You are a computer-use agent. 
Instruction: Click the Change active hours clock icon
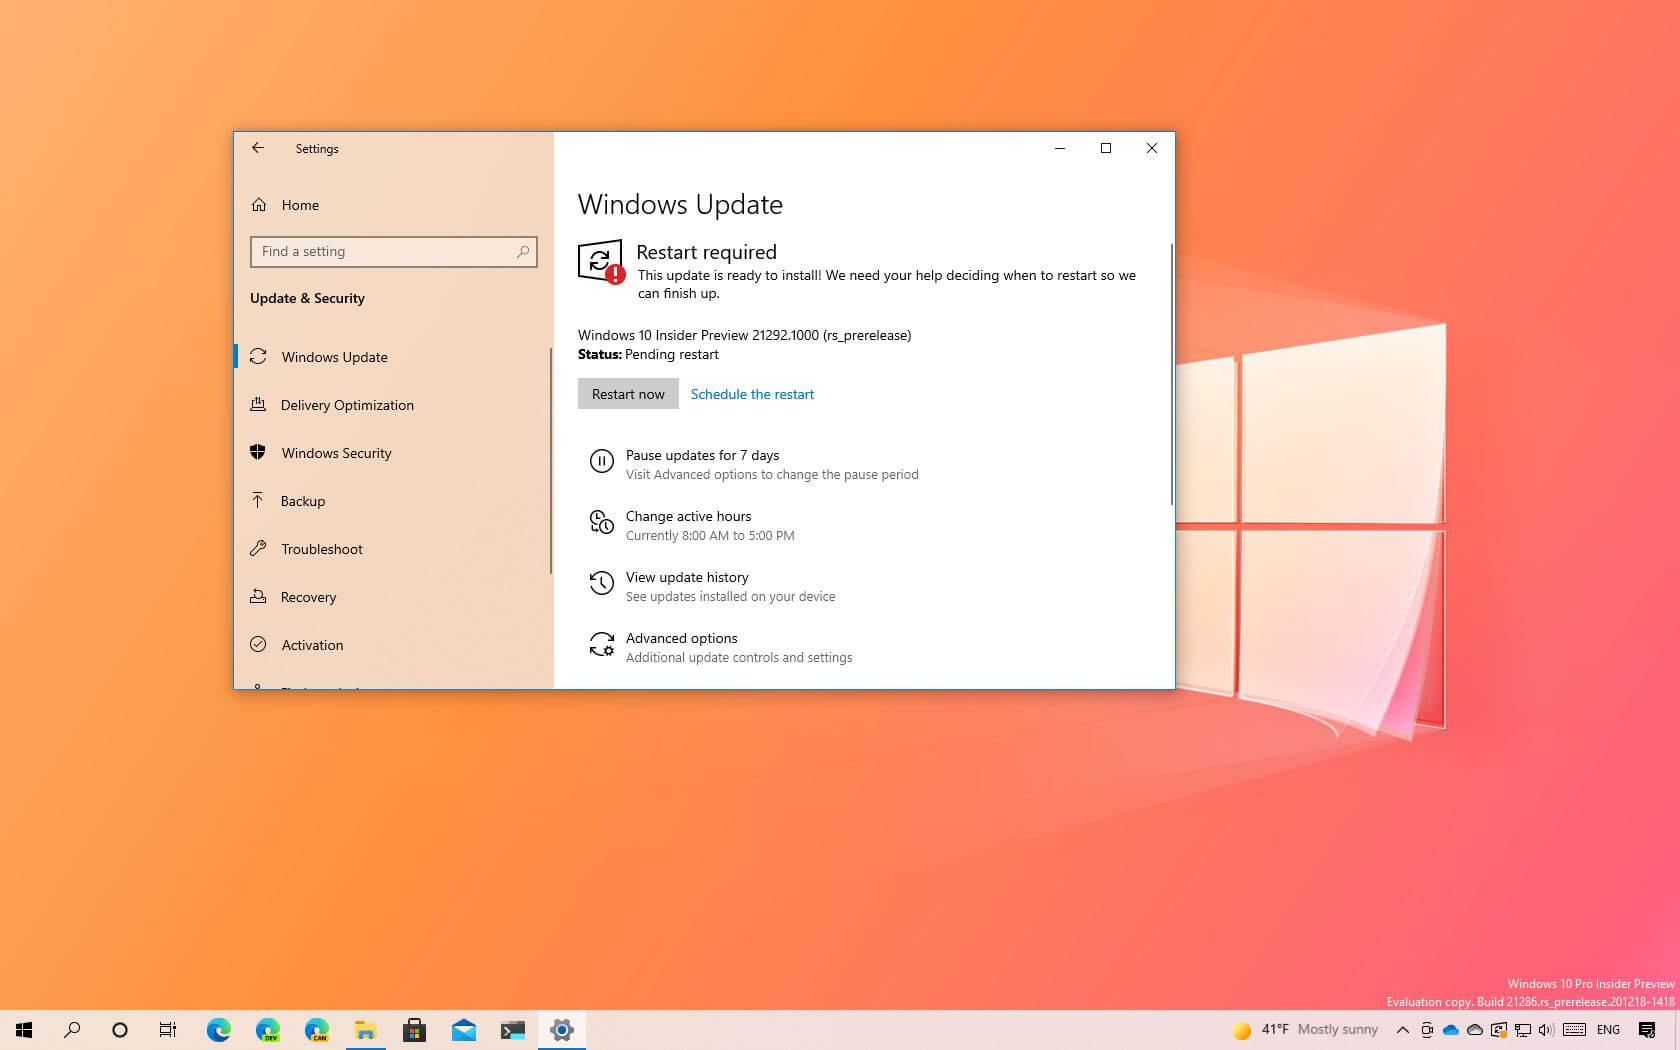[x=602, y=522]
